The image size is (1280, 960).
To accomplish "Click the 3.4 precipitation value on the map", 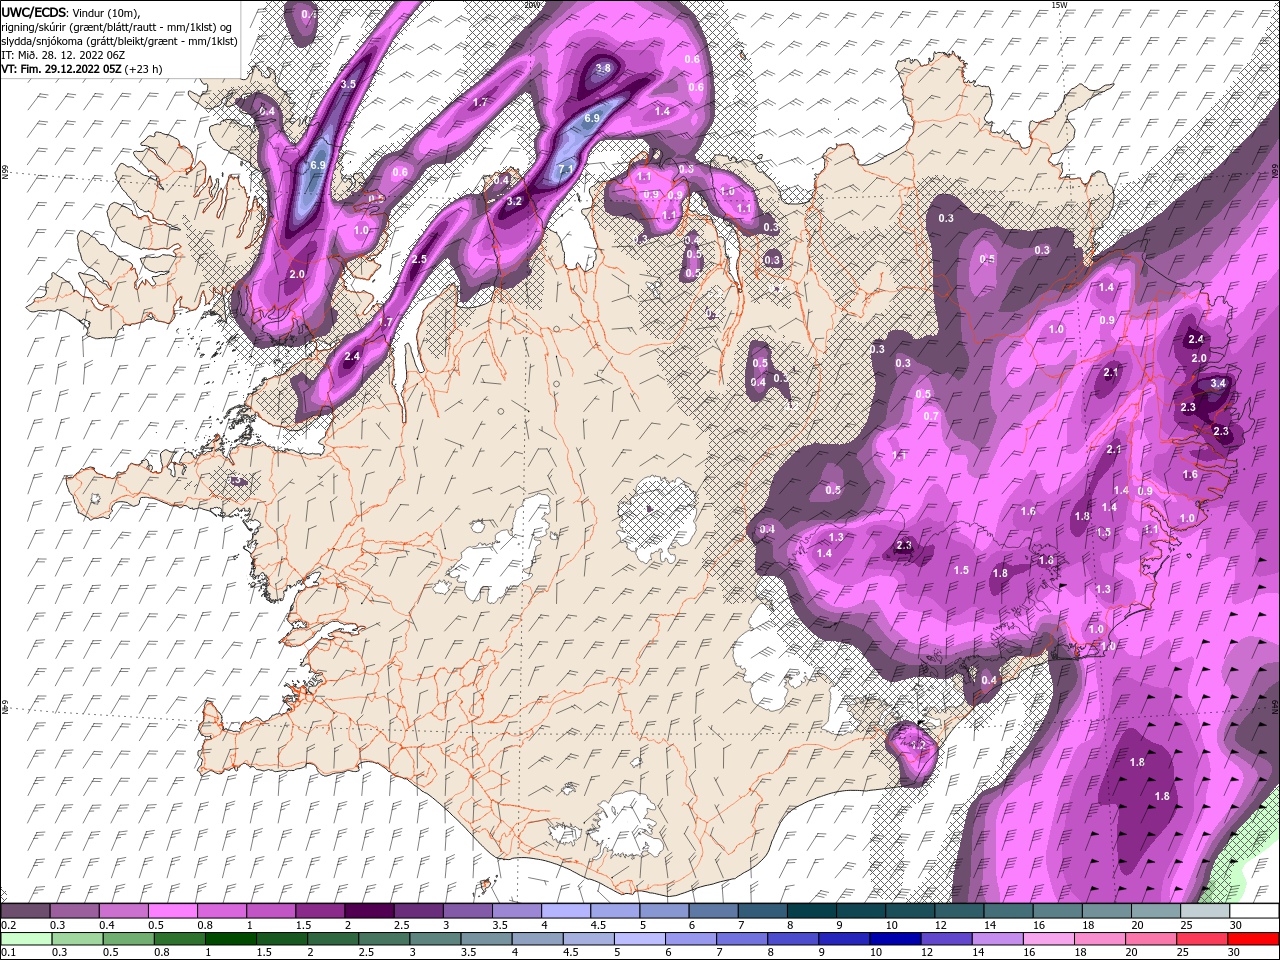I will [1218, 383].
